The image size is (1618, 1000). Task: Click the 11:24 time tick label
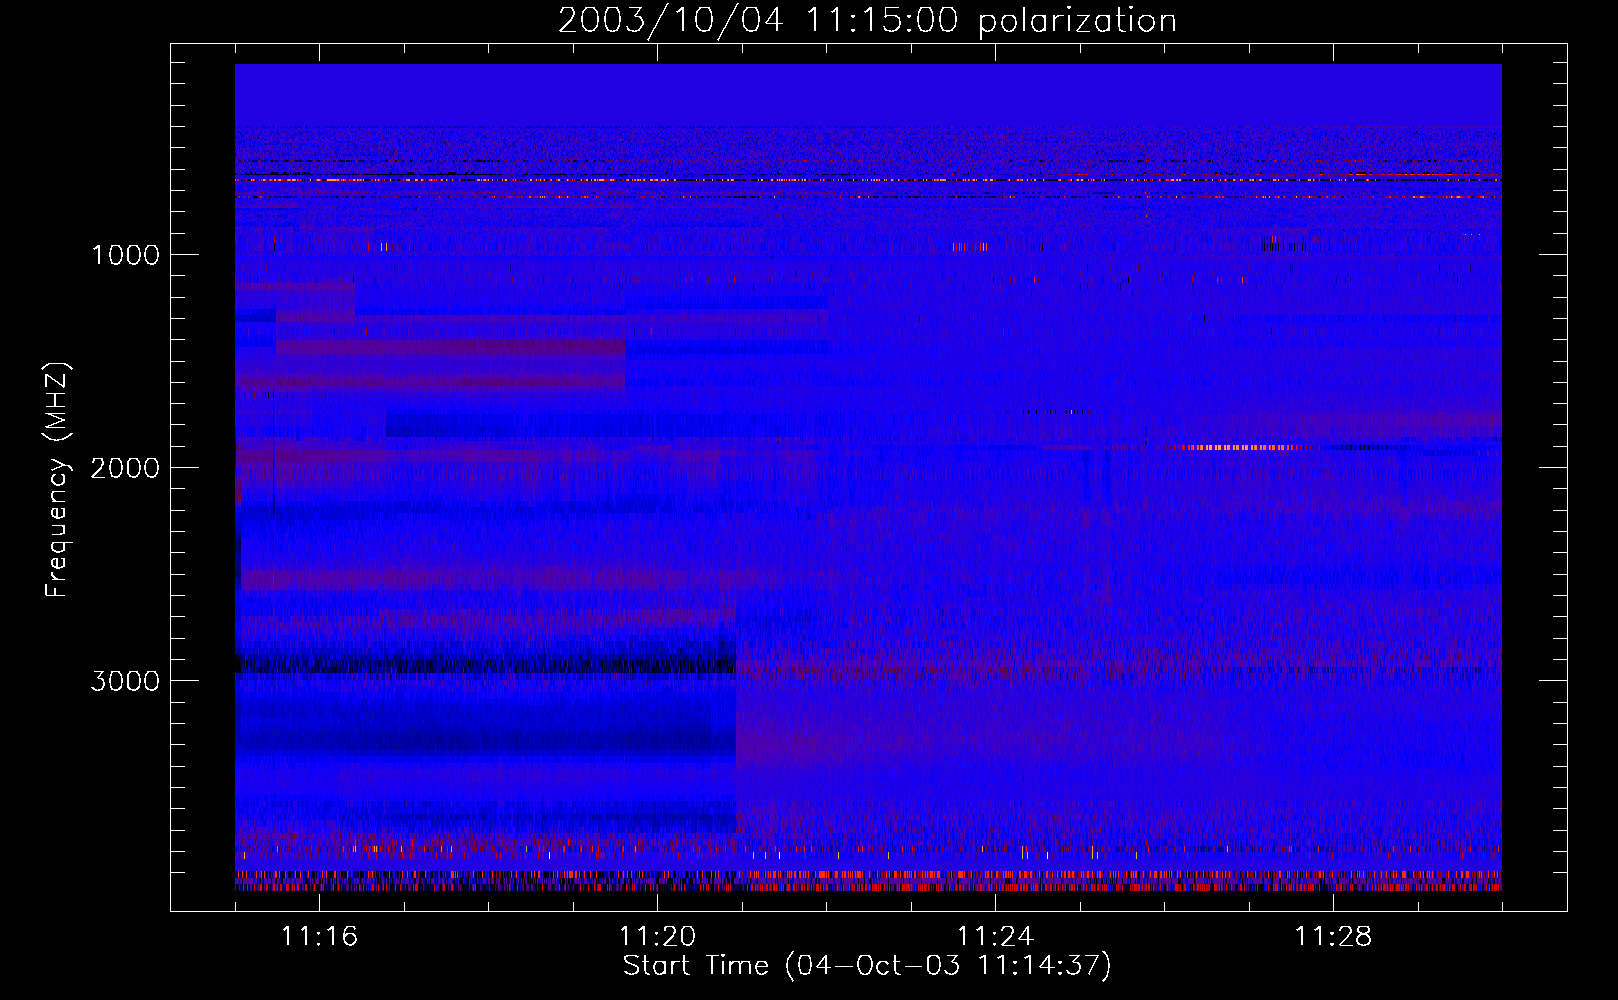pos(995,936)
